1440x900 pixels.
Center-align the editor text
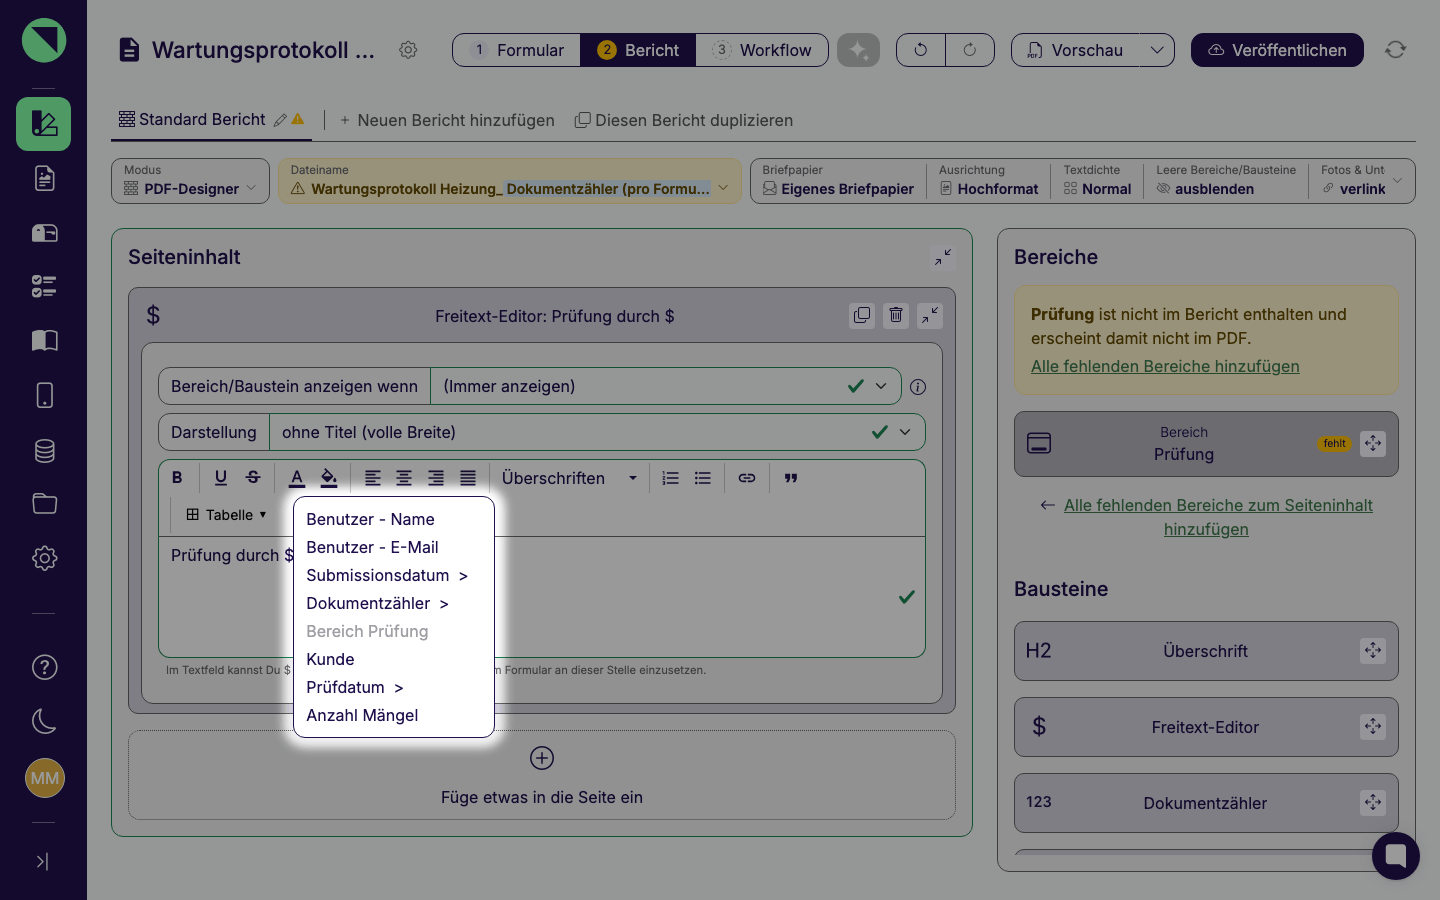click(404, 478)
